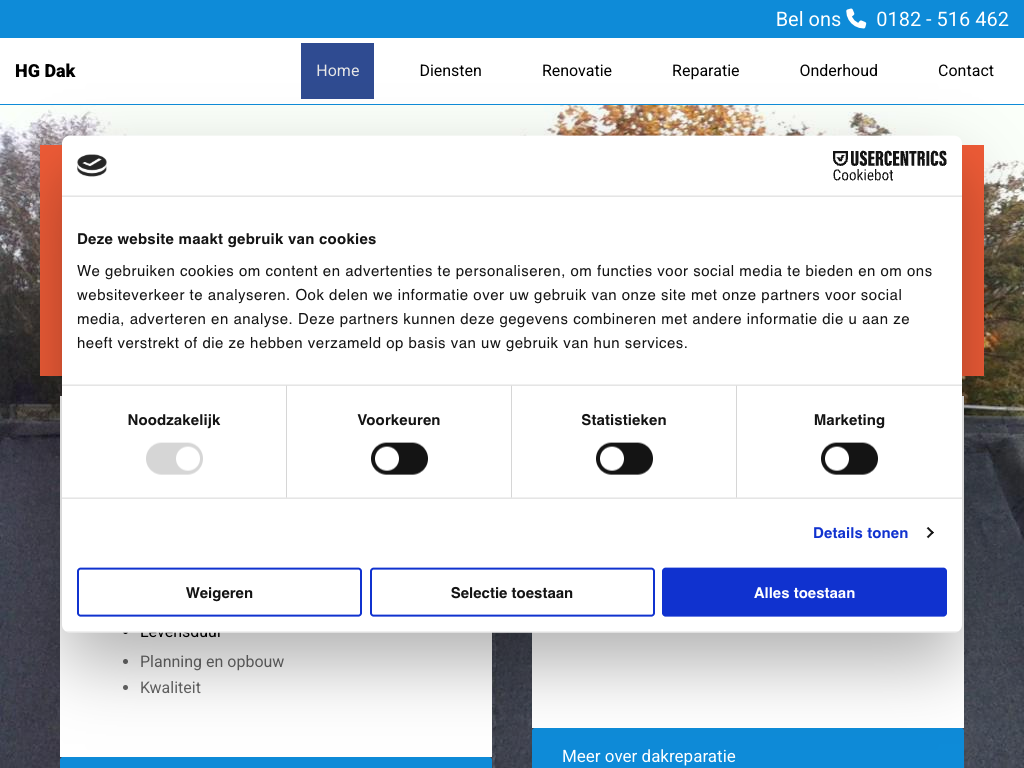
Task: Call the phone number 0182 - 516 462
Action: [942, 19]
